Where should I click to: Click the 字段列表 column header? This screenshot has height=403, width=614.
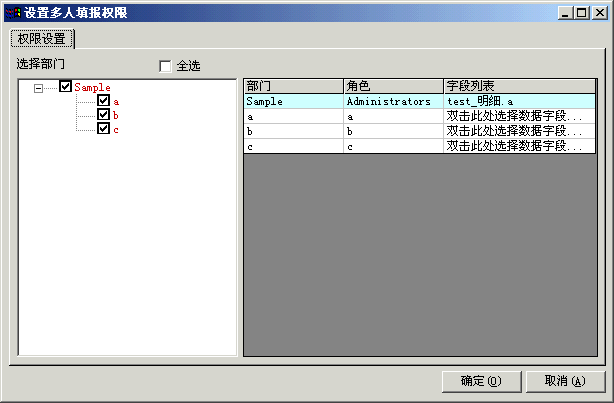click(x=520, y=86)
